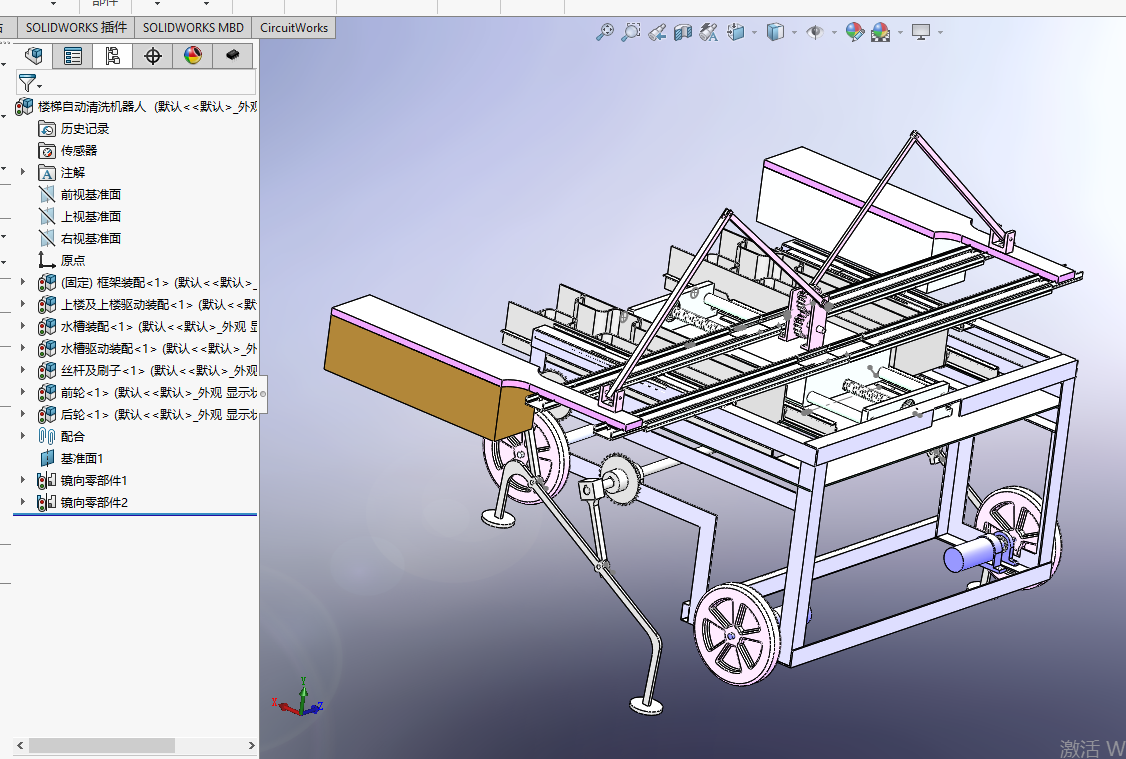Open SOLIDWORKS MBD ribbon tab
The image size is (1126, 759).
193,27
